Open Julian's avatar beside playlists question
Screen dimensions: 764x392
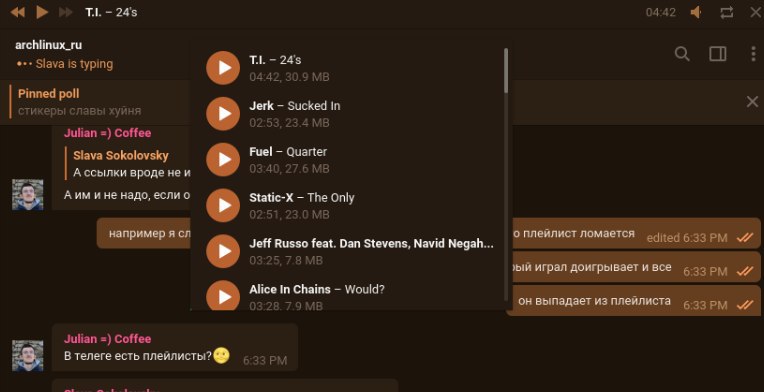(x=28, y=356)
